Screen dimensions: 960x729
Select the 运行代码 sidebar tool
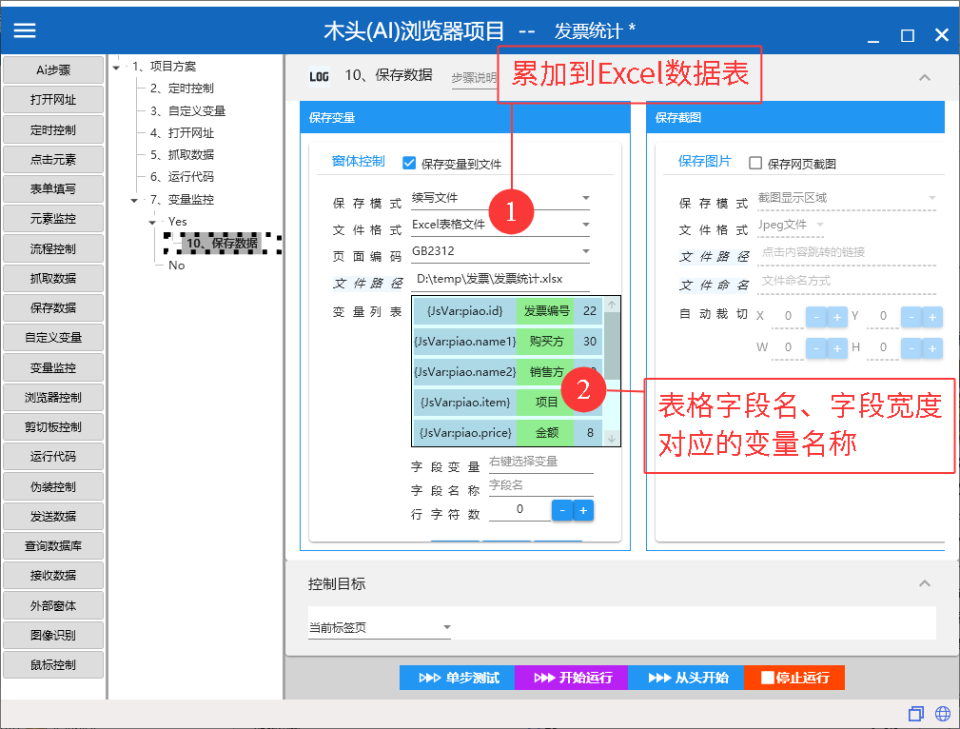tap(52, 456)
